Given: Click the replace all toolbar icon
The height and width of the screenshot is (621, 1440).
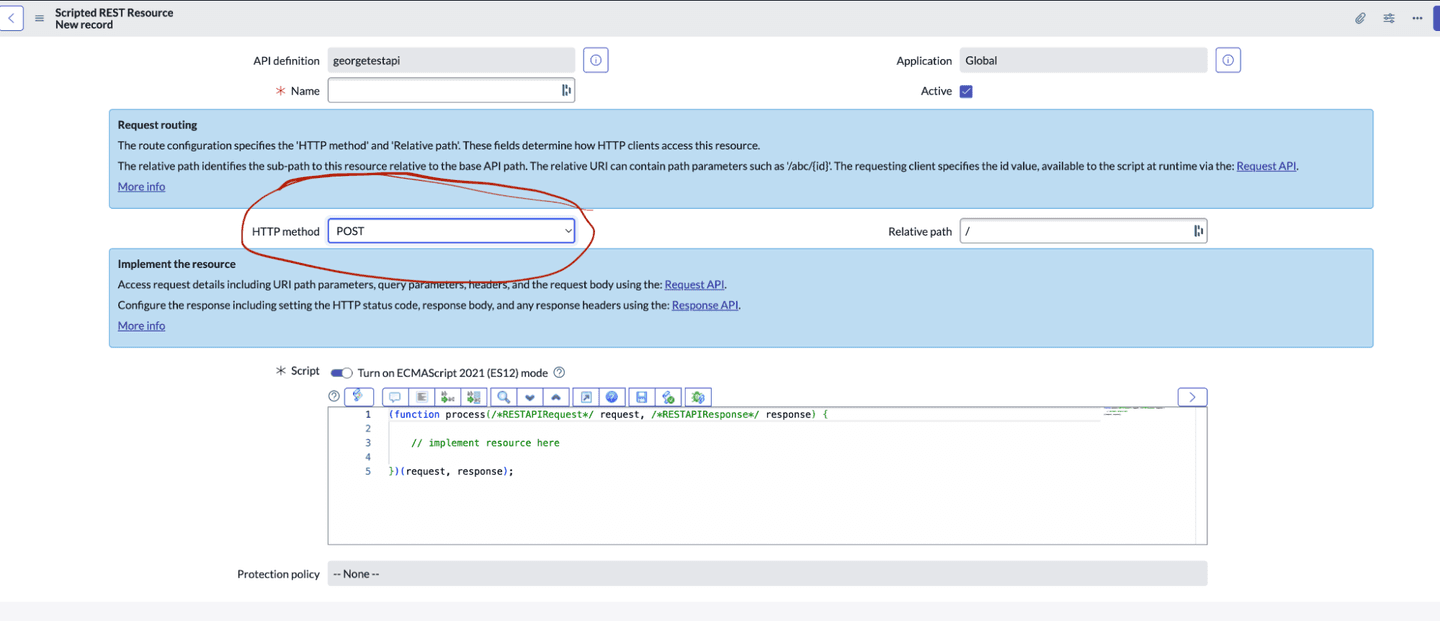Looking at the screenshot, I should [475, 397].
